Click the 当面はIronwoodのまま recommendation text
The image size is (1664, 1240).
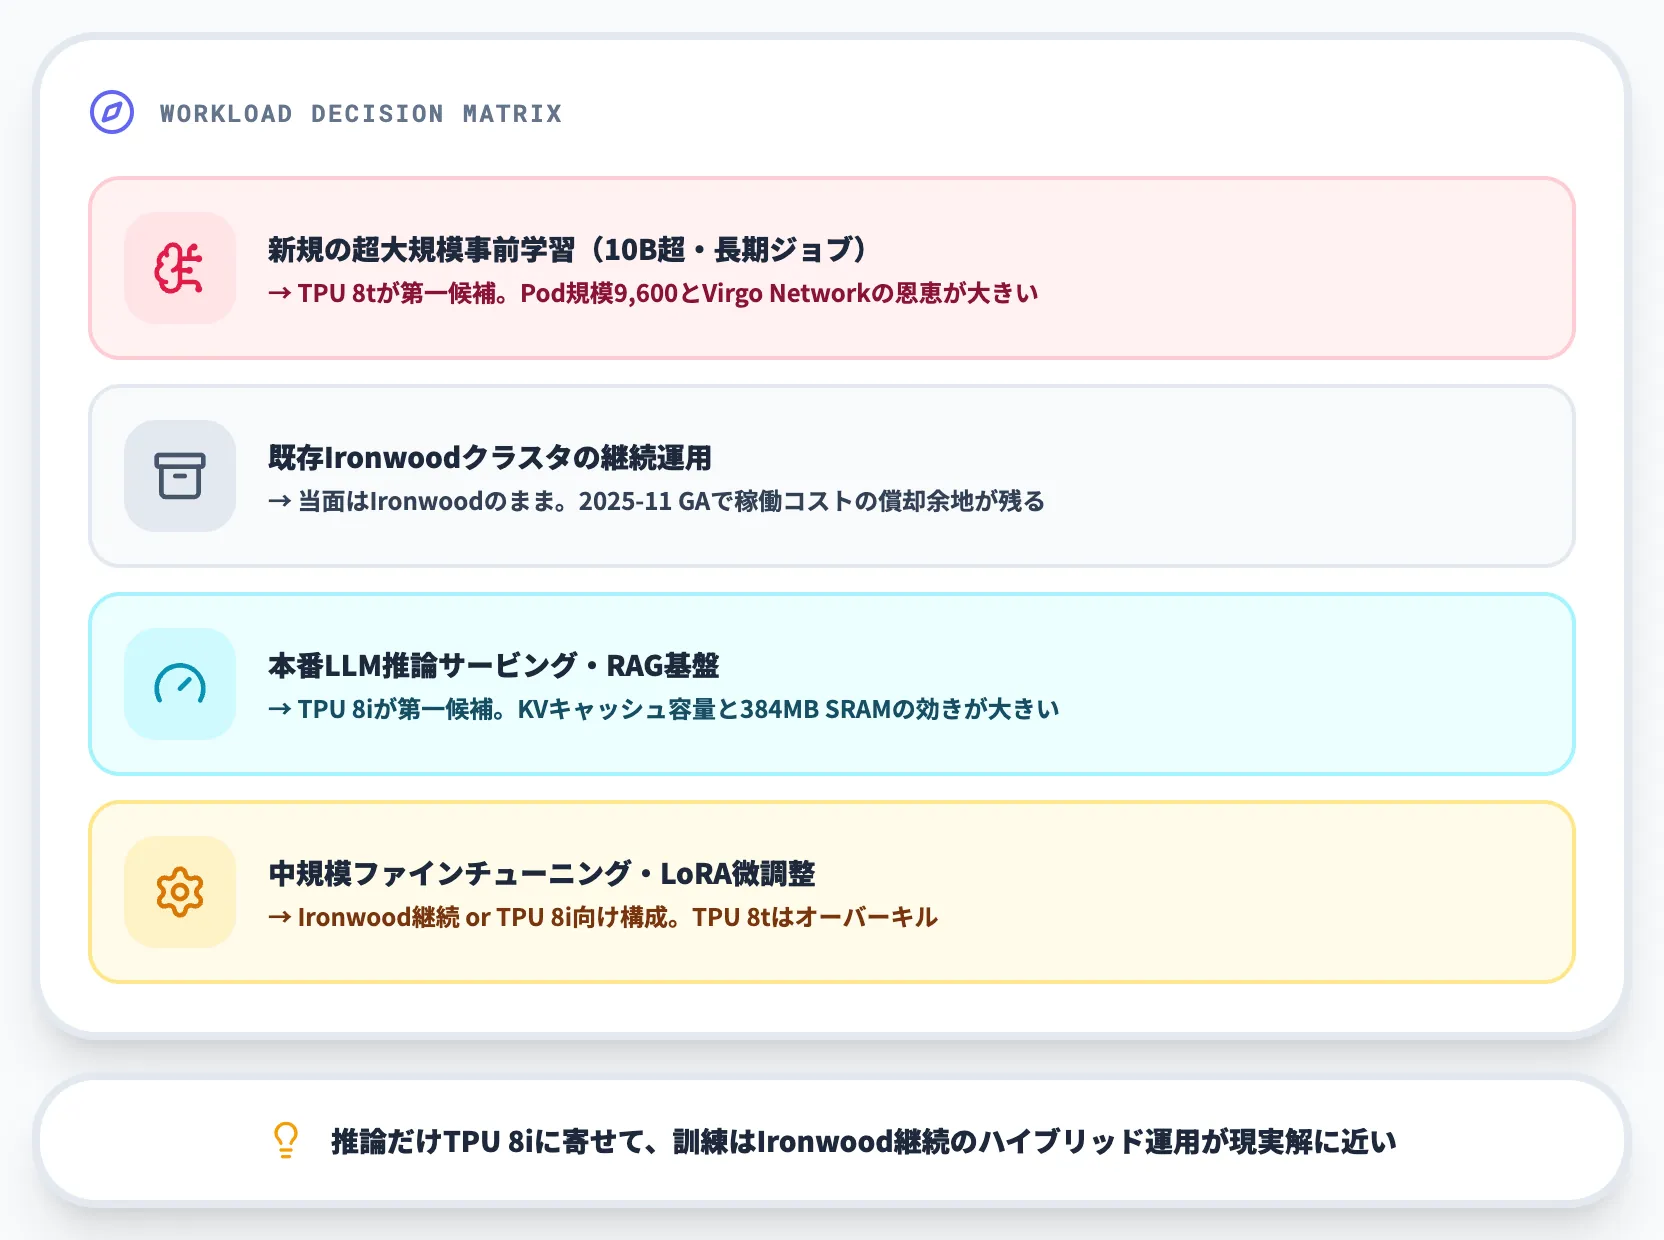coord(656,501)
